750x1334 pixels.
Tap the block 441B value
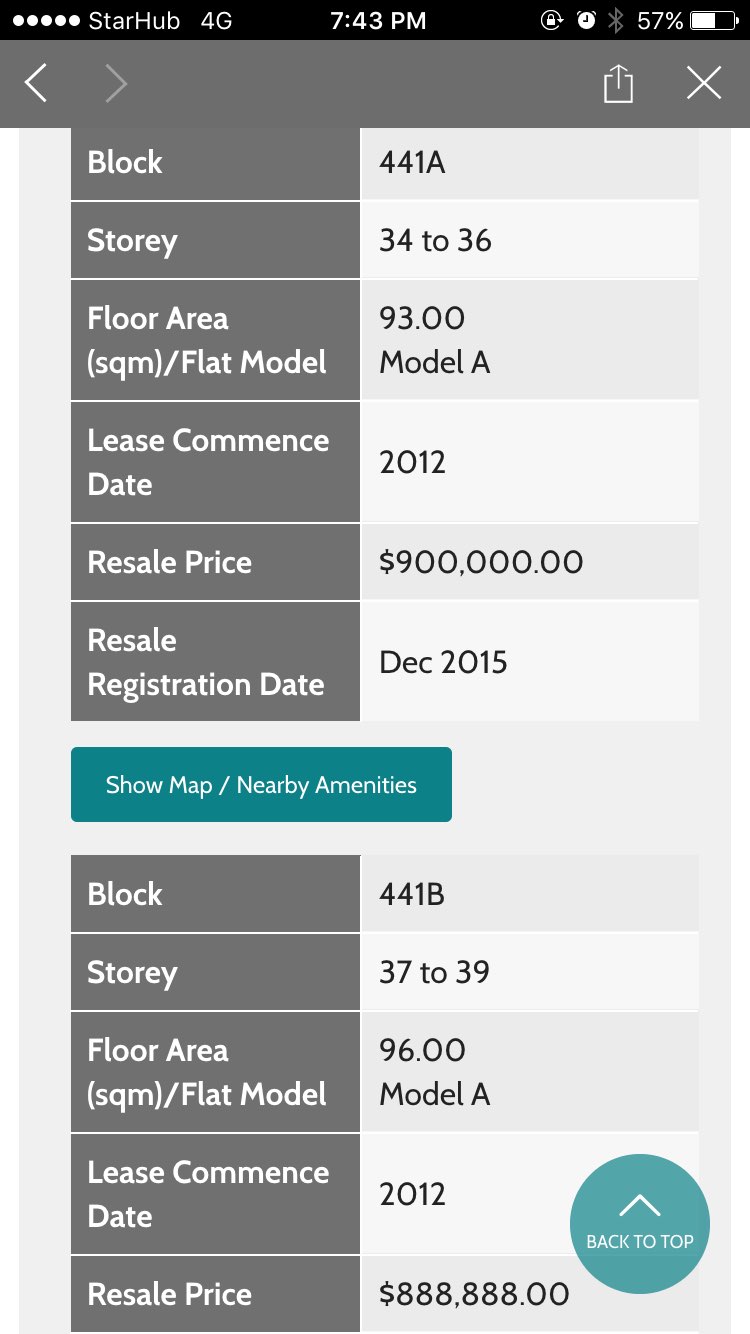(x=412, y=894)
